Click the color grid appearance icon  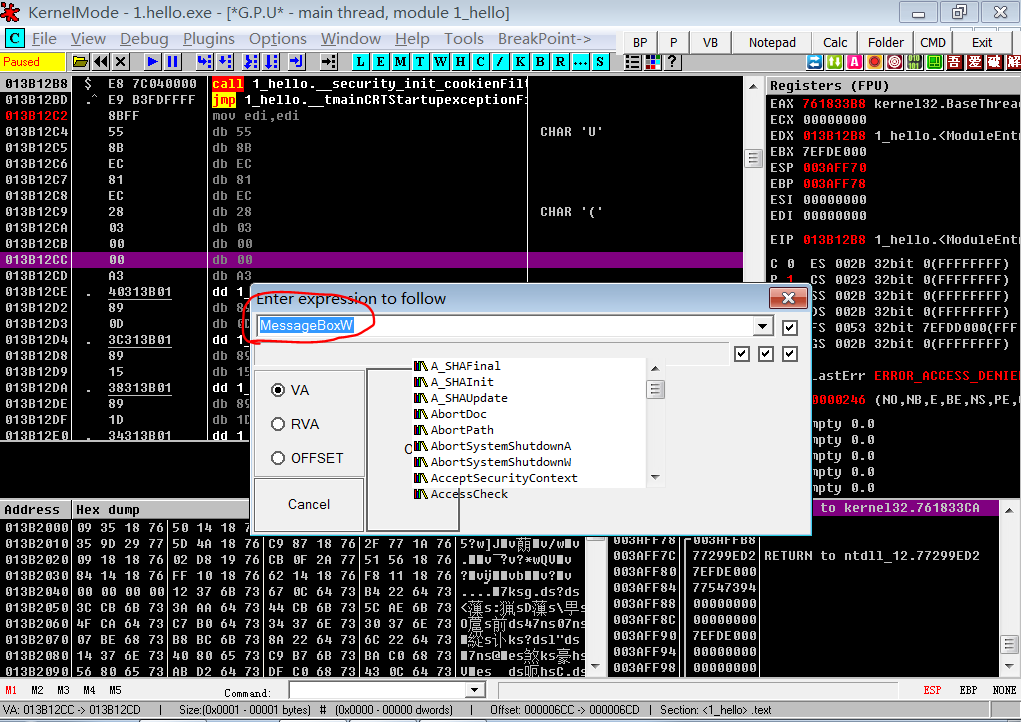(x=652, y=62)
